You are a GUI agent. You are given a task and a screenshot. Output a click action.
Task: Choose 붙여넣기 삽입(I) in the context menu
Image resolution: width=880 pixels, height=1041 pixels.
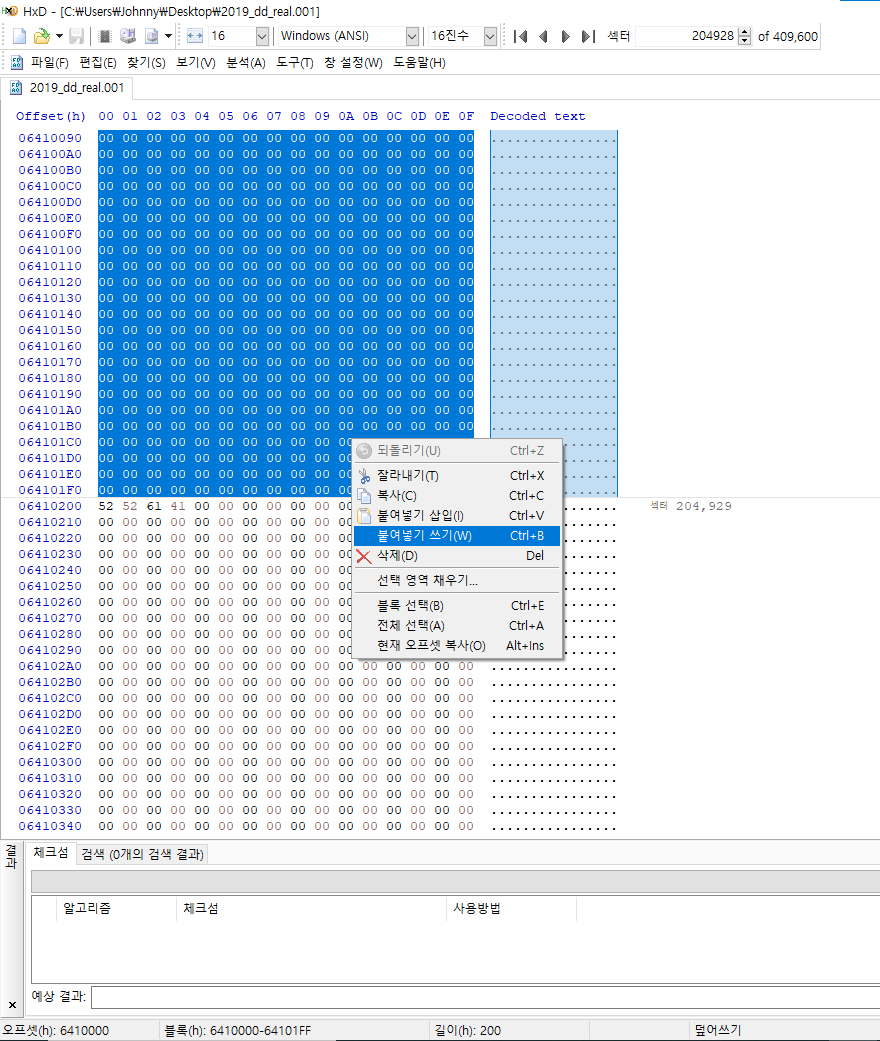pos(458,515)
